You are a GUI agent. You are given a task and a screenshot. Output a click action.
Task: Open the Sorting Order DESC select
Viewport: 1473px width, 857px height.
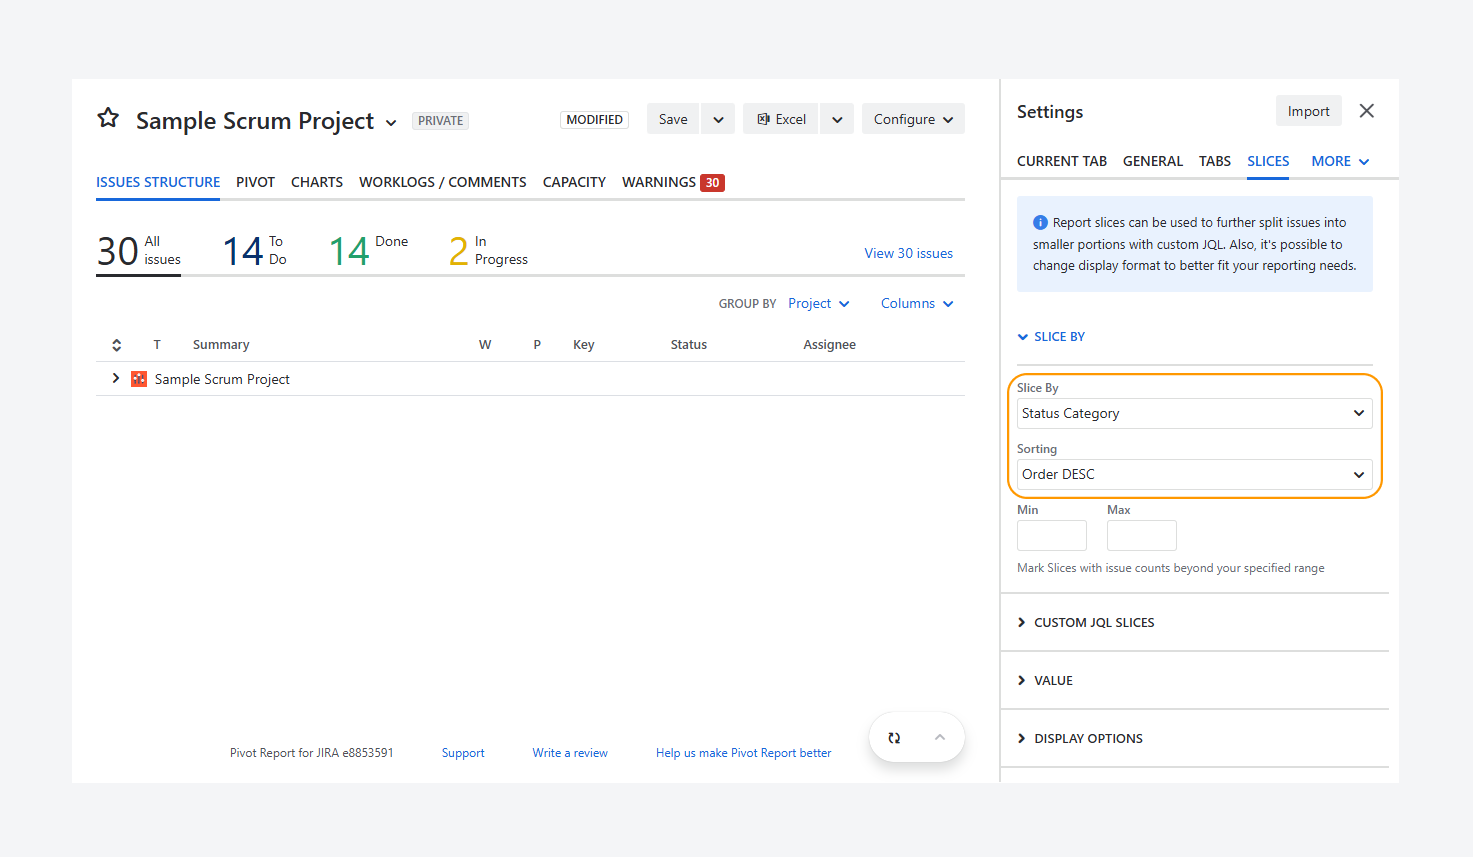tap(1194, 475)
